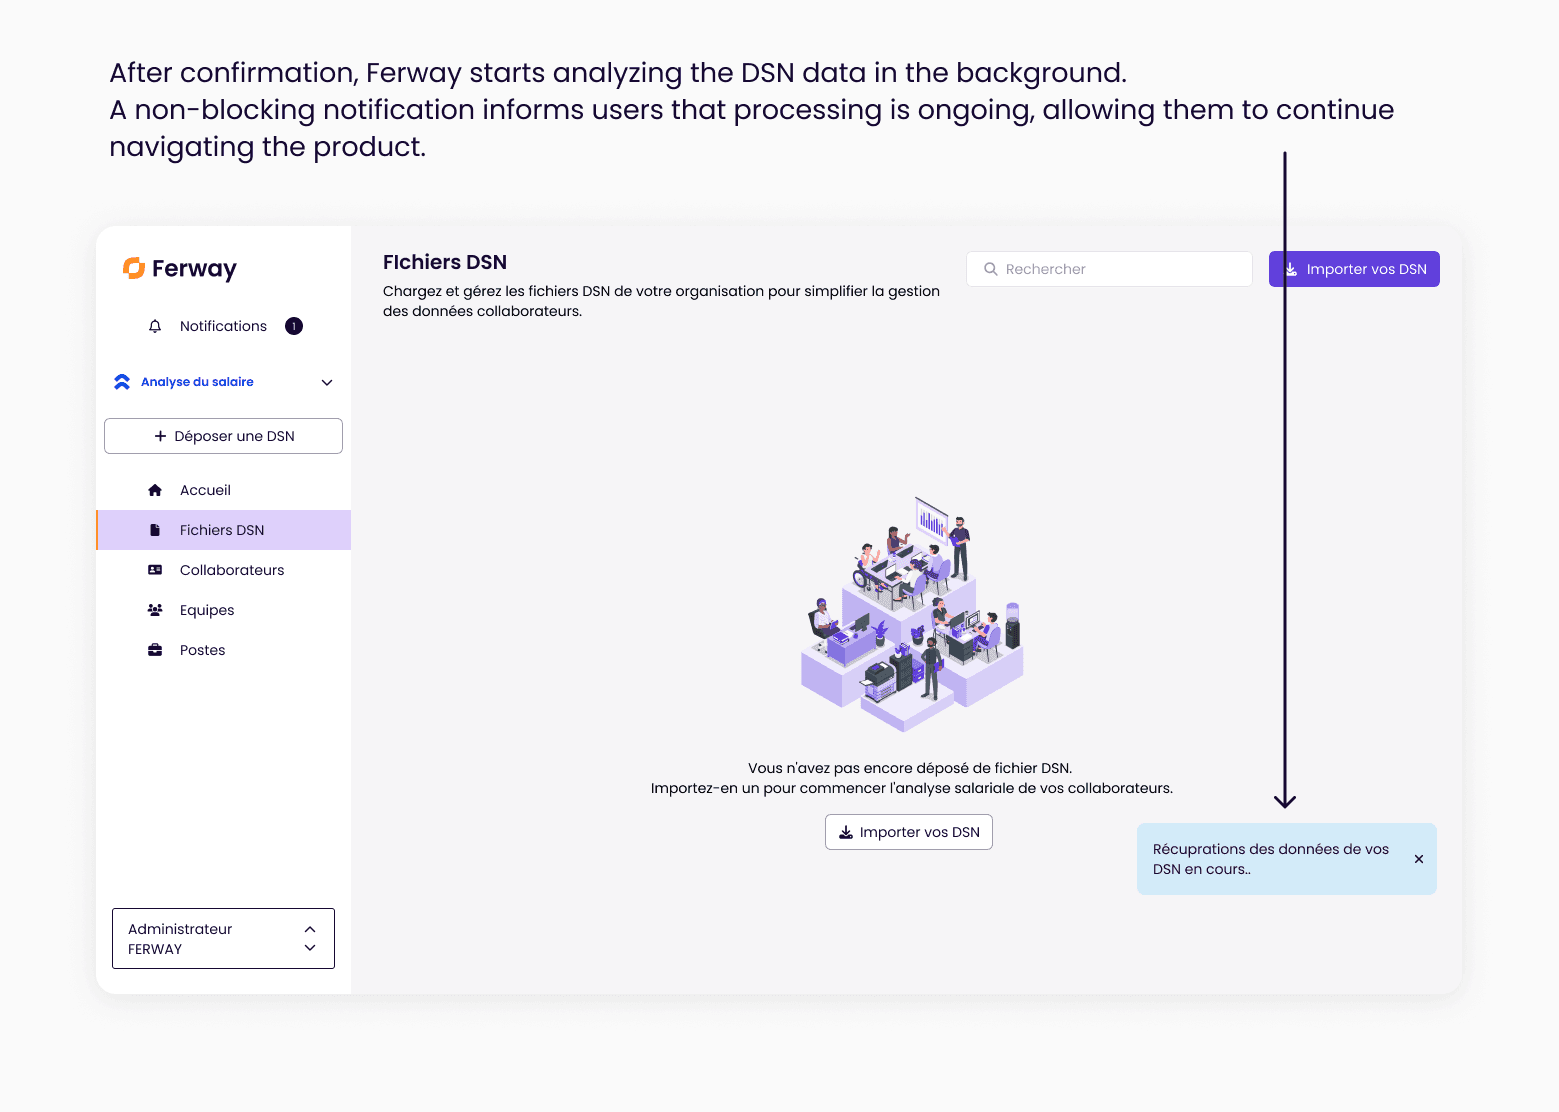Select Fichiers DSN in the sidebar

(x=224, y=530)
